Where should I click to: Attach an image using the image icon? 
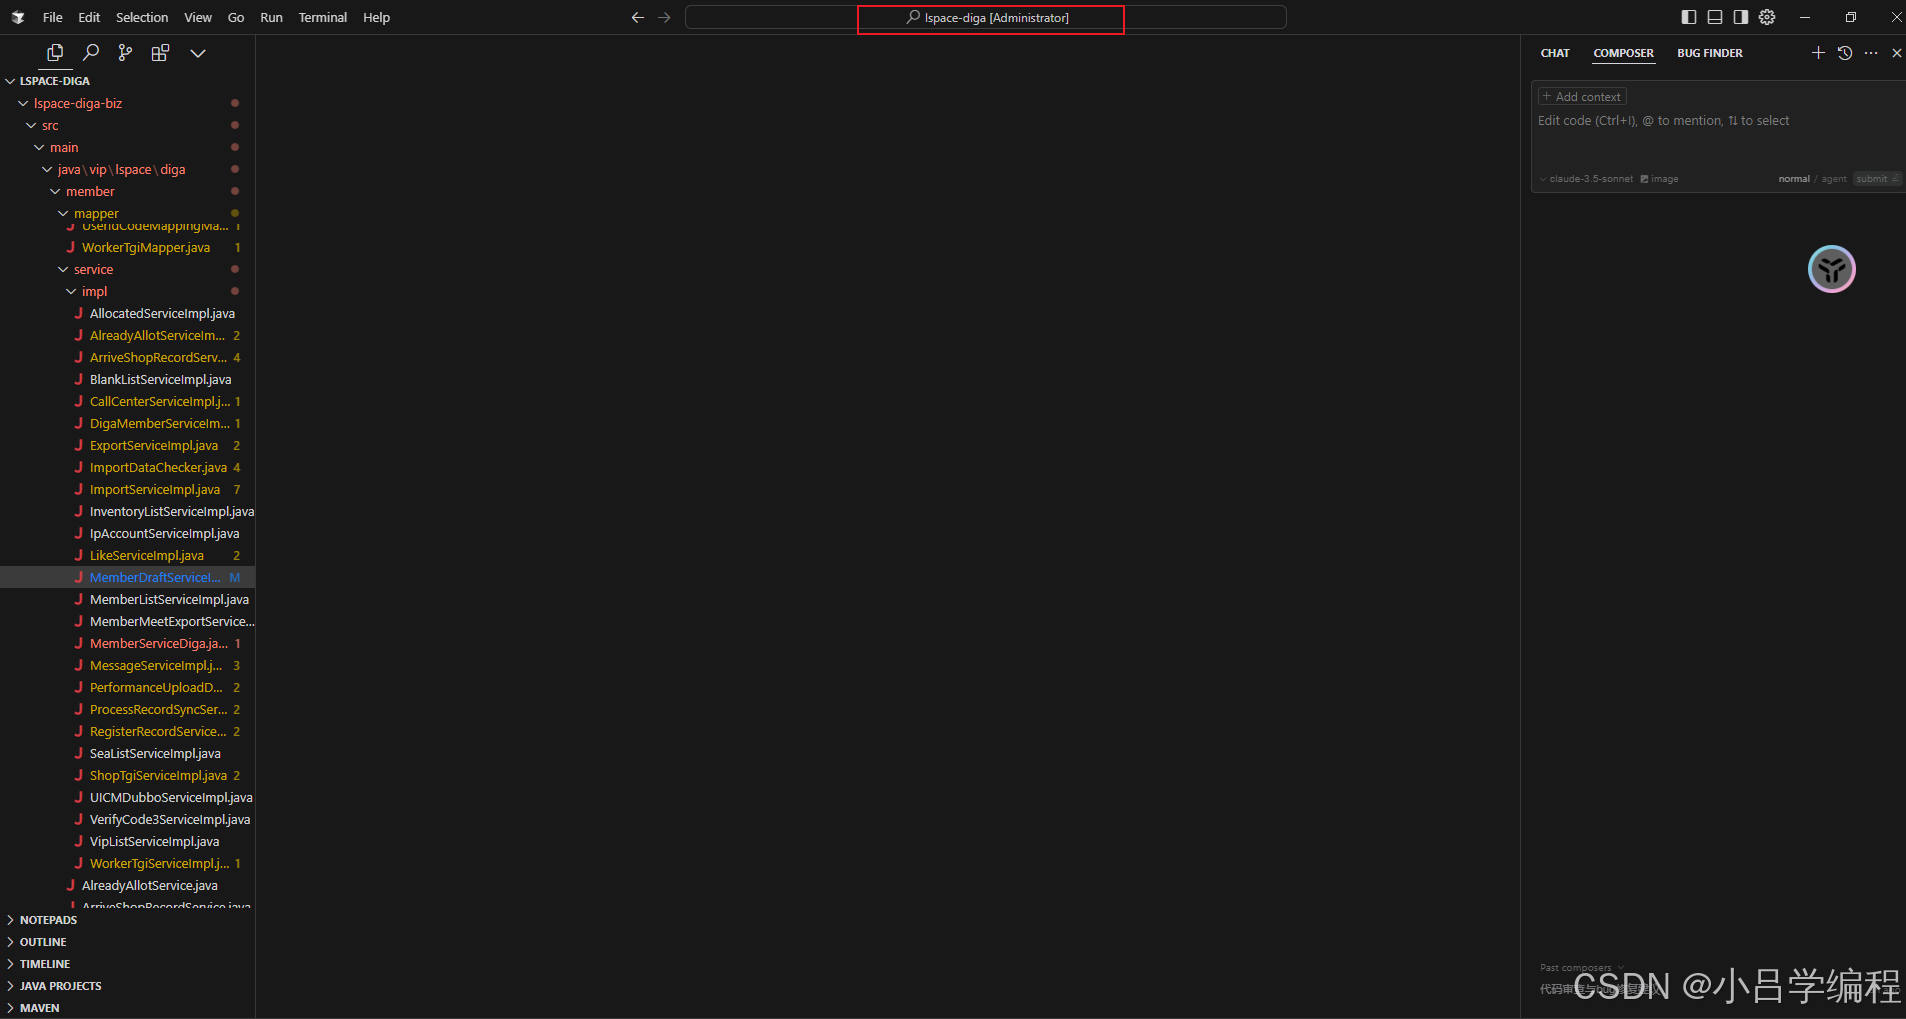tap(1660, 178)
